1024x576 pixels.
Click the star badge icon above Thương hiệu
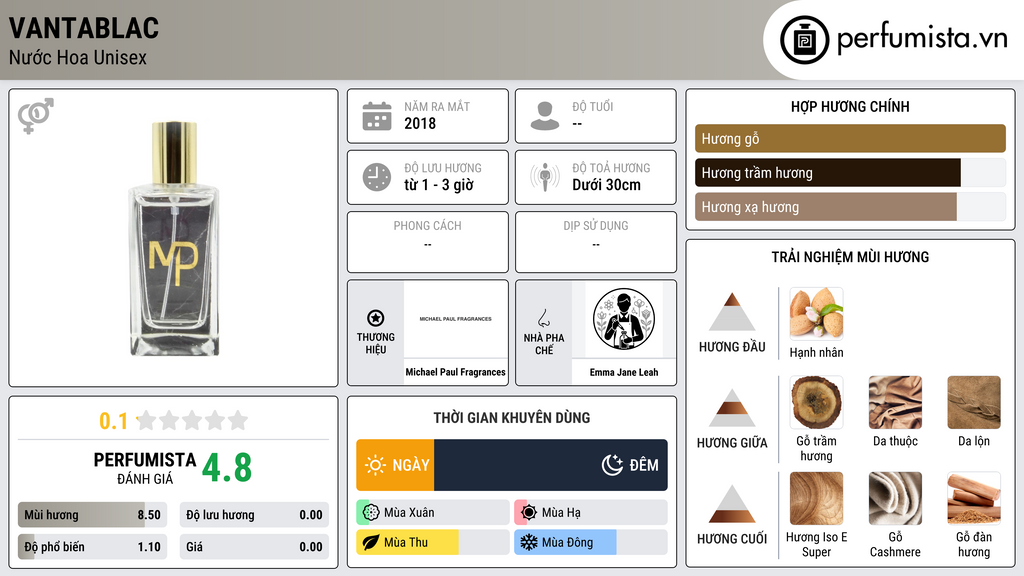pos(376,318)
